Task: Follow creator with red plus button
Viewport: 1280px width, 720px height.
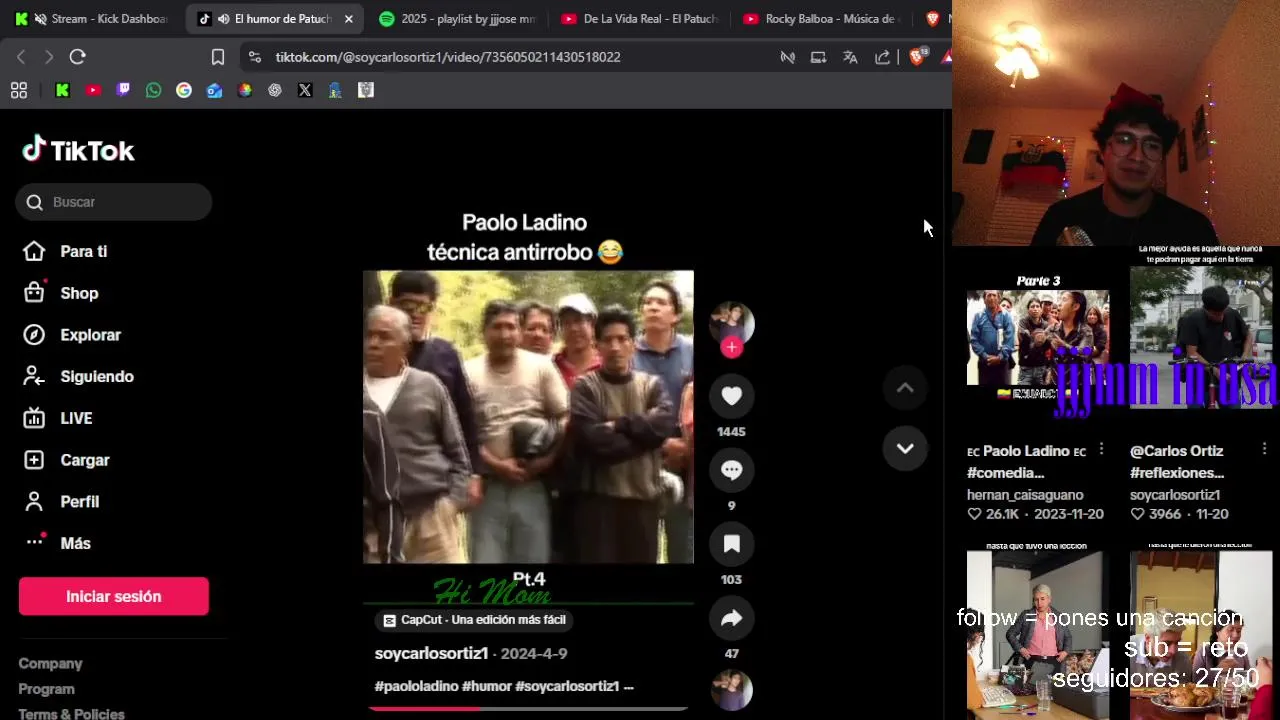Action: [731, 347]
